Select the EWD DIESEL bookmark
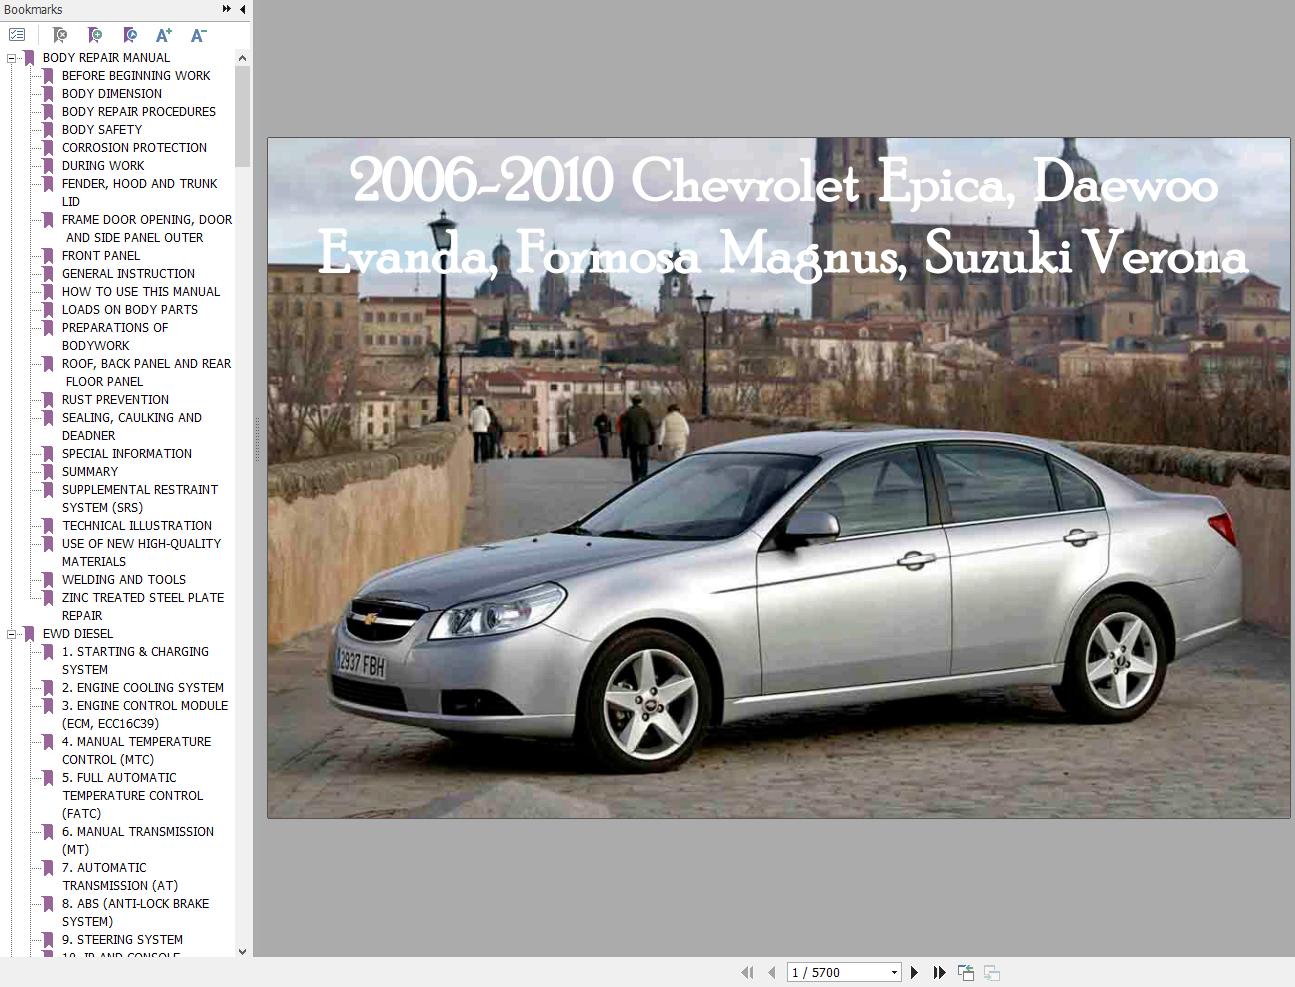1295x987 pixels. 77,634
